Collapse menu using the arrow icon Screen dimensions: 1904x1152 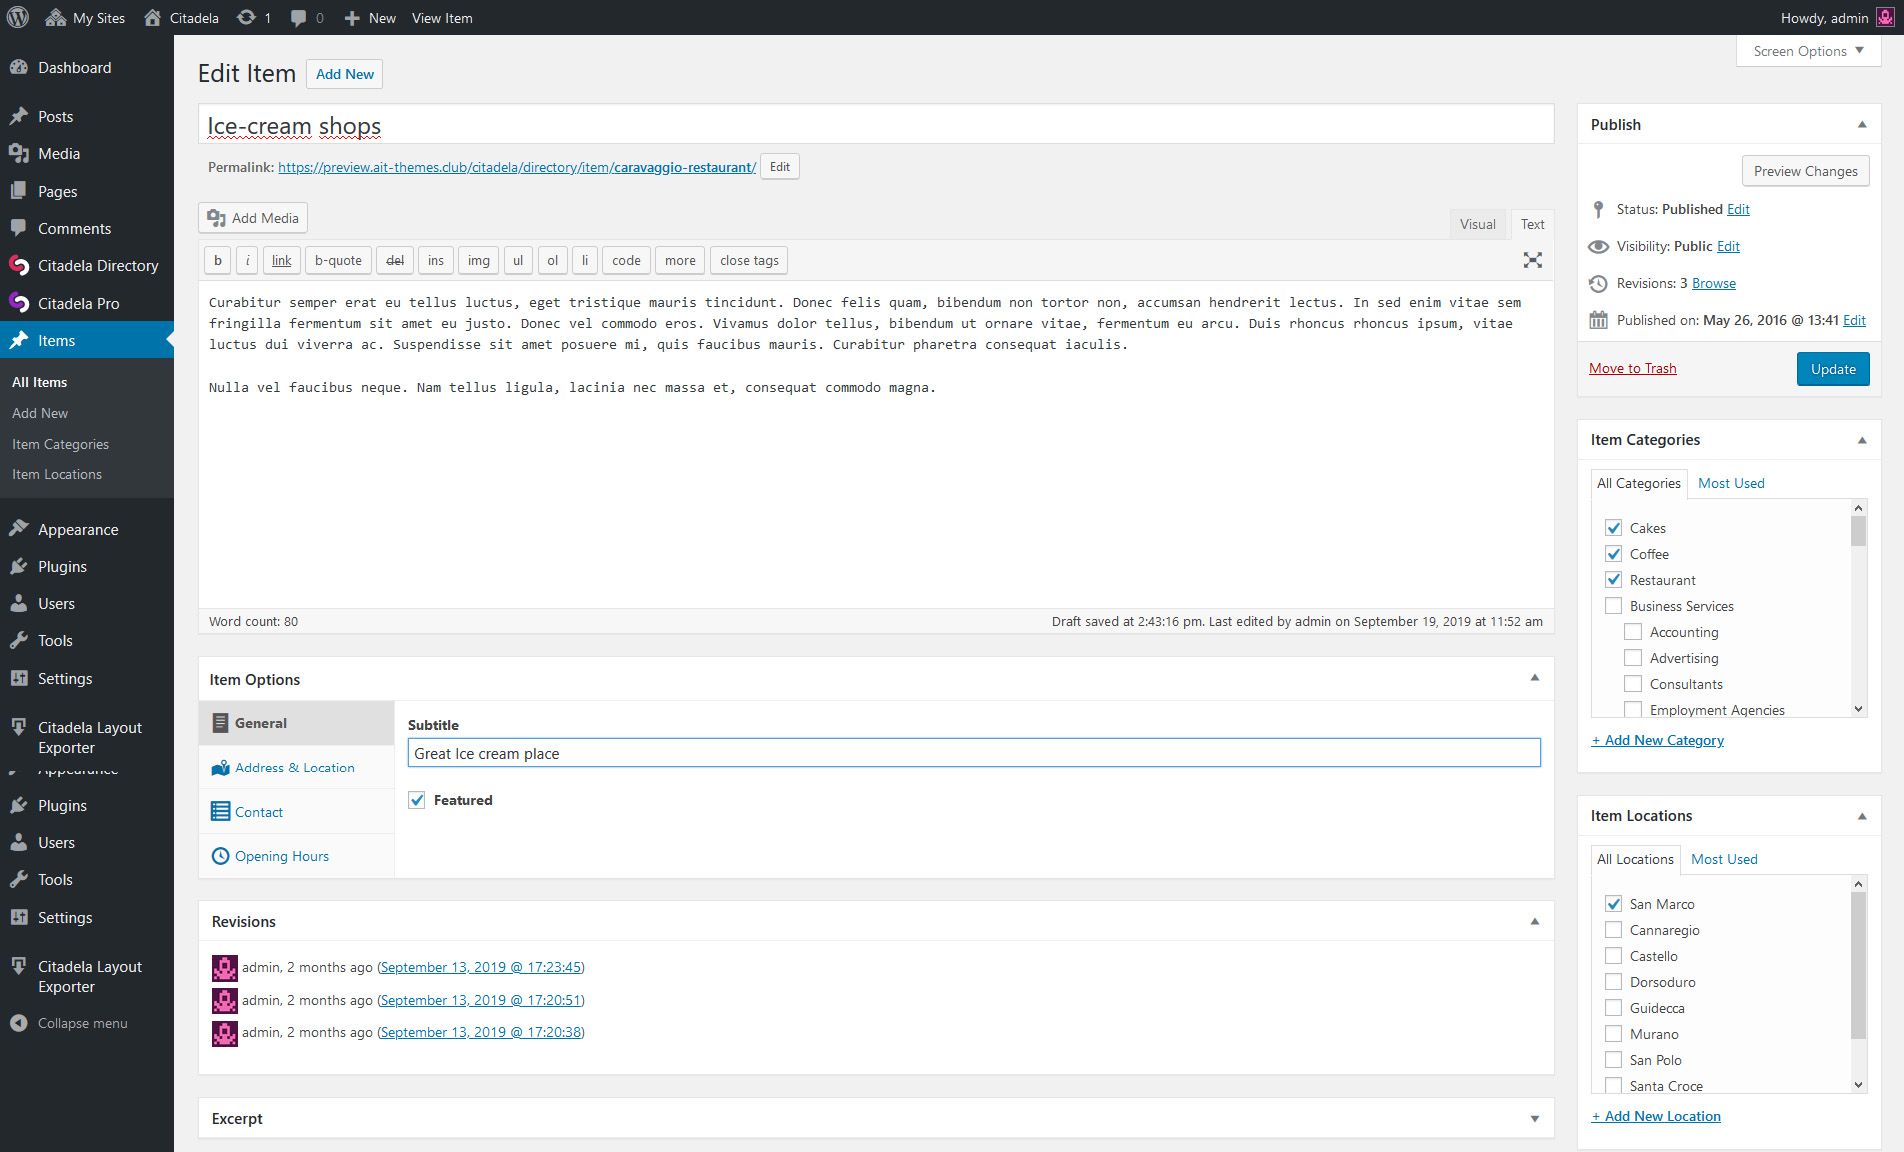pyautogui.click(x=18, y=1023)
